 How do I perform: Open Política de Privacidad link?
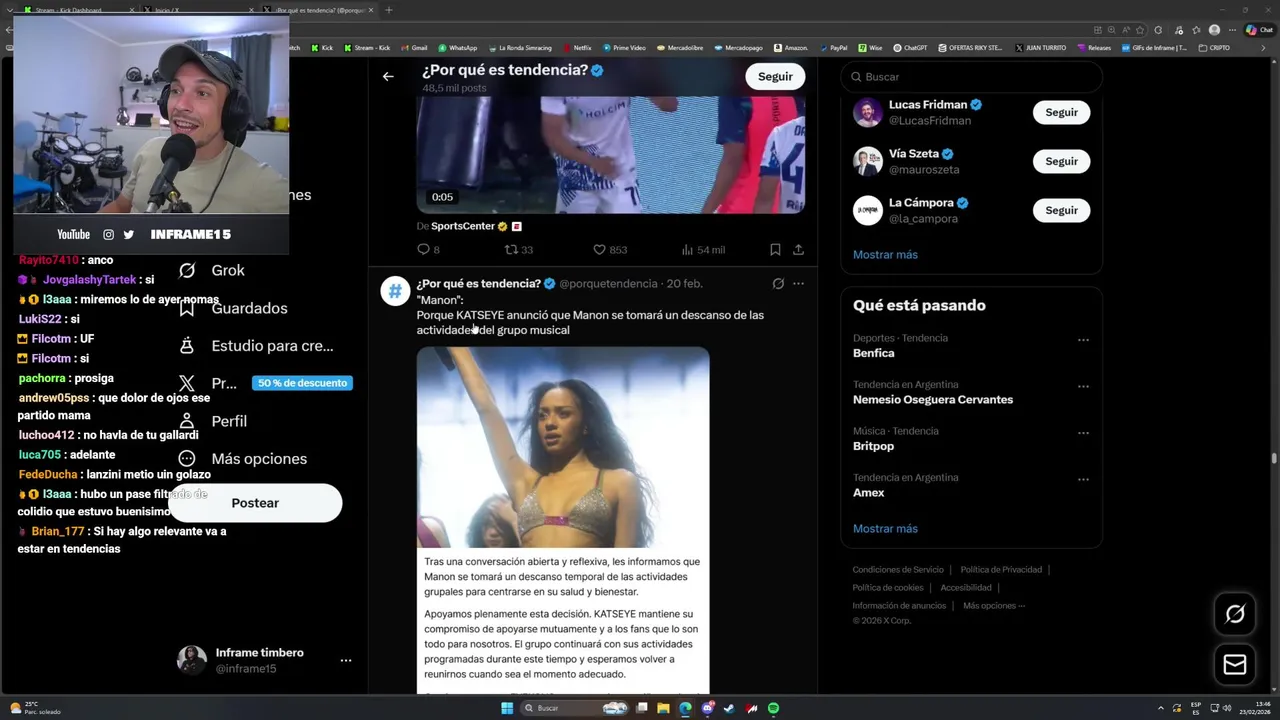pyautogui.click(x=1001, y=570)
